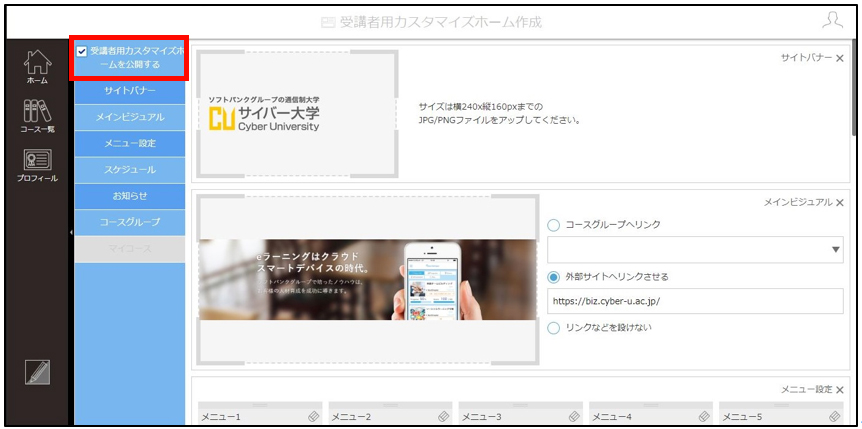Collapse the blue side menu with arrow
This screenshot has height=429, width=862.
click(71, 233)
